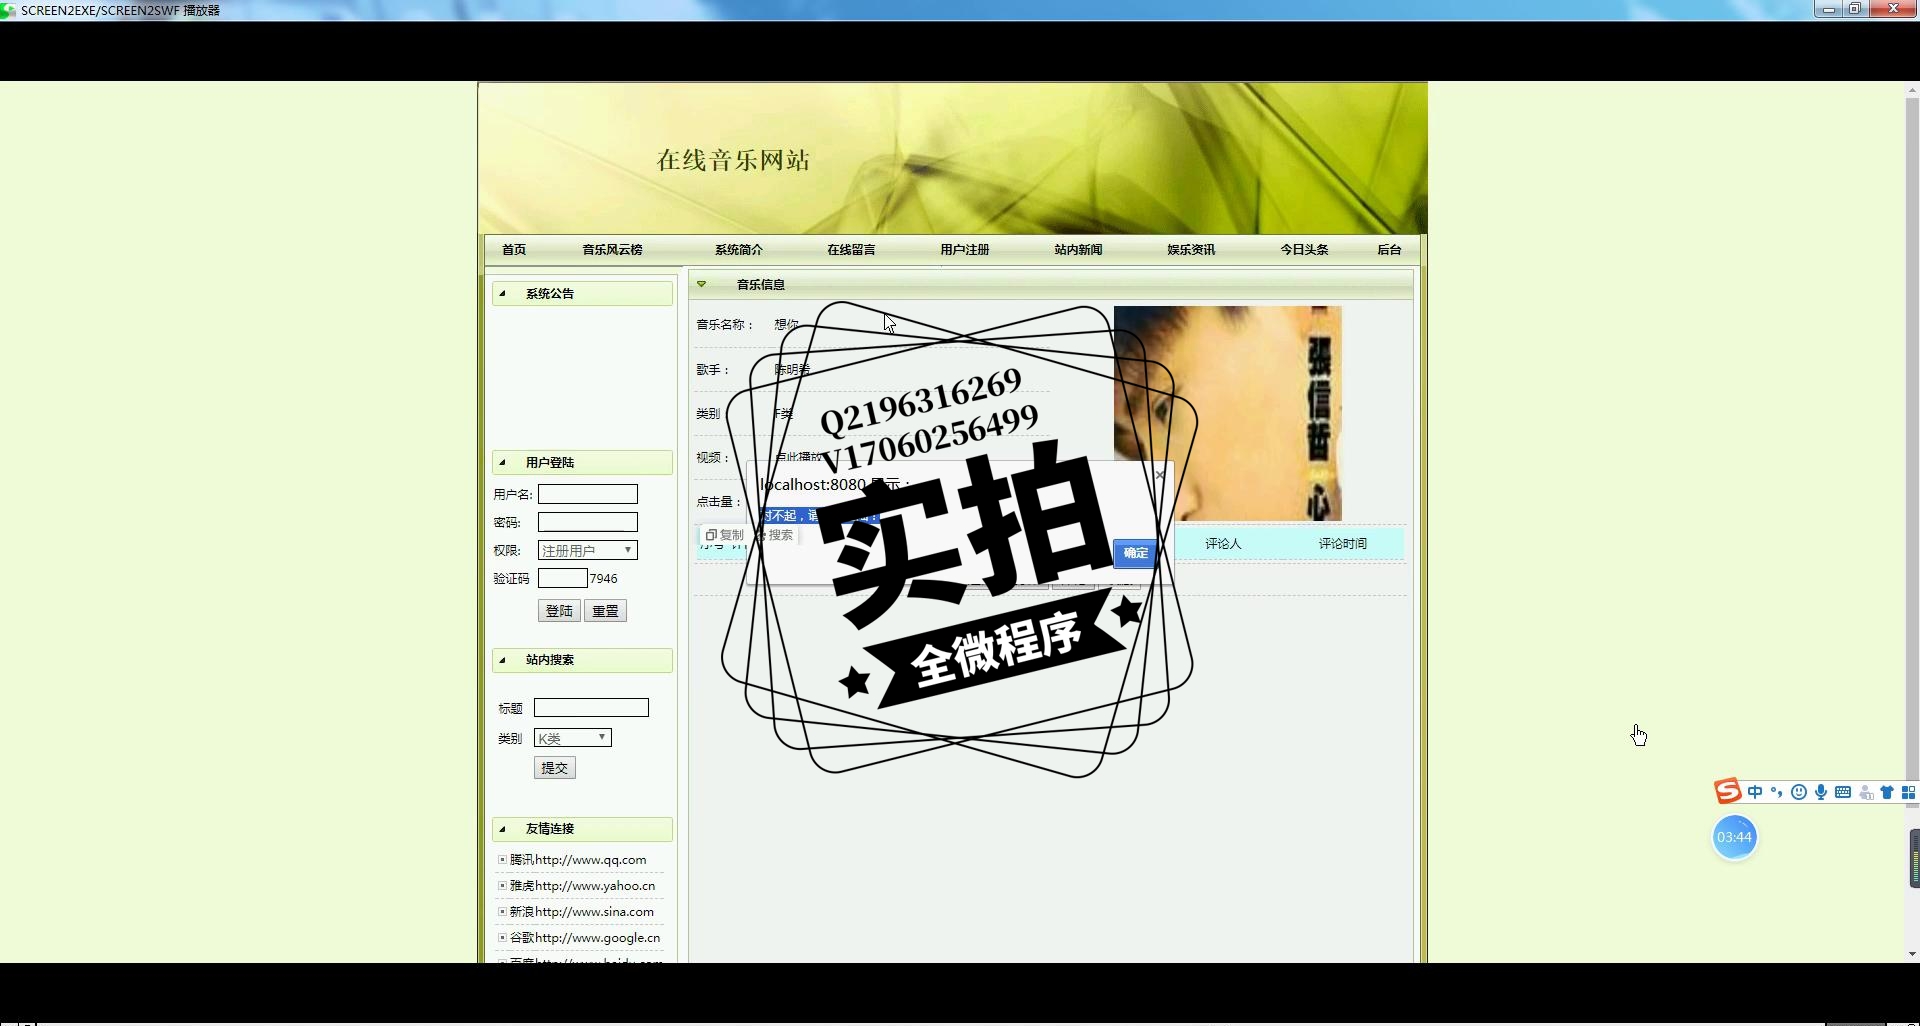
Task: Click the blue 03:44 recording timer
Action: (1734, 837)
